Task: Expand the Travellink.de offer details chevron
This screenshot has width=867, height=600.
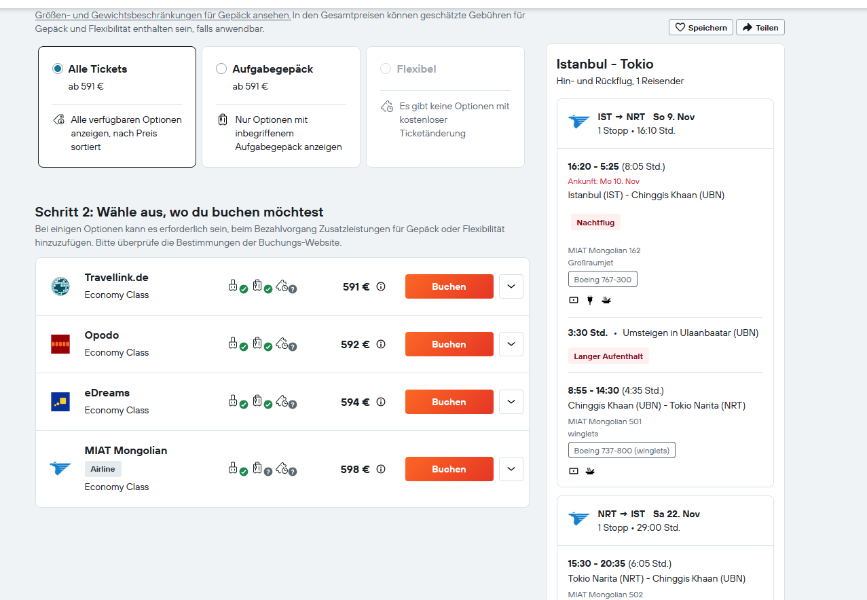Action: click(x=511, y=286)
